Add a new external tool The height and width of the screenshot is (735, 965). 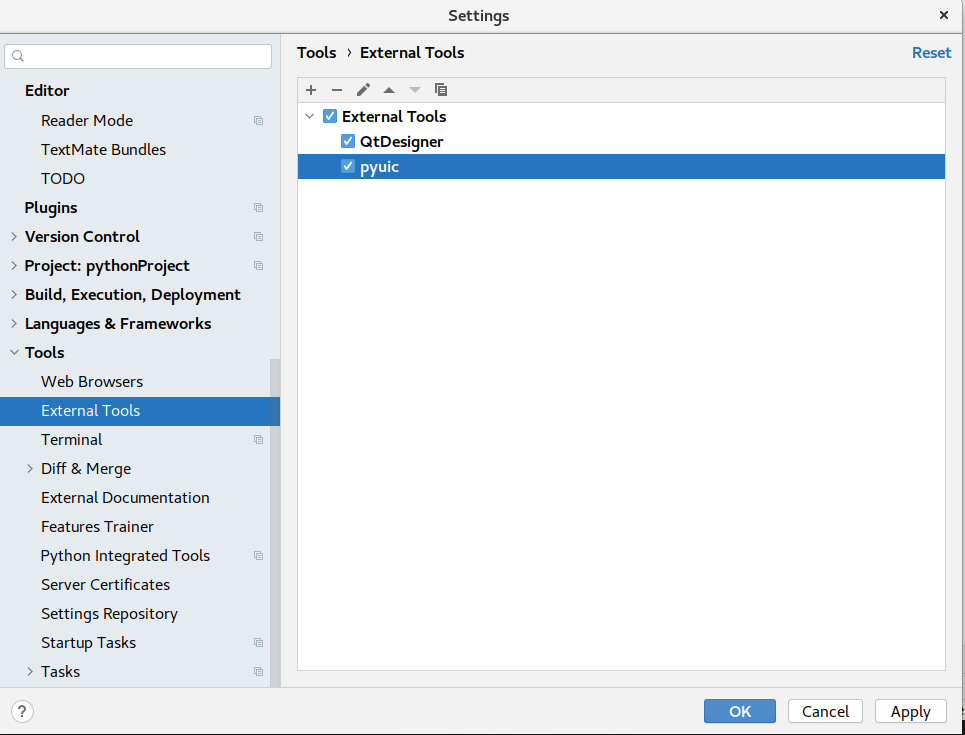311,90
